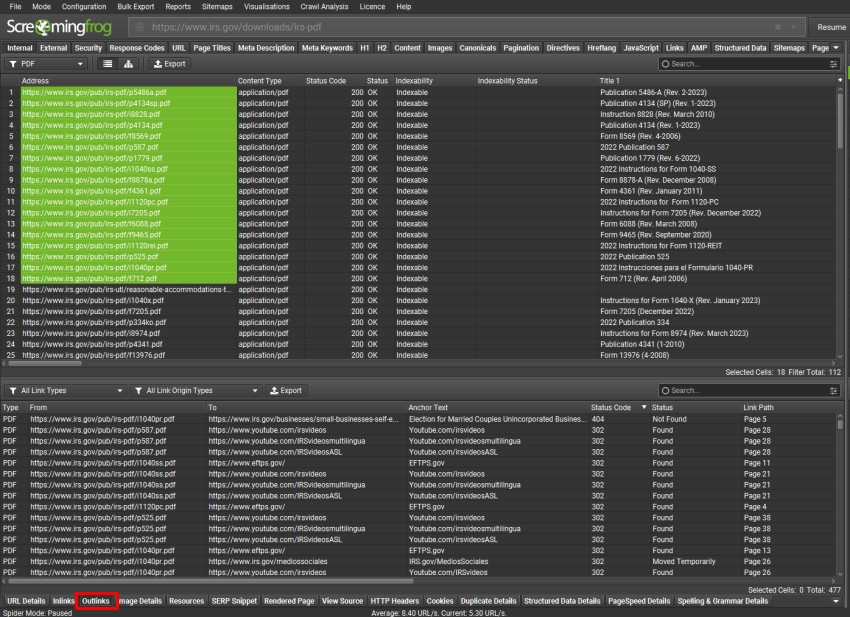Switch to the JavaScript tab

(x=641, y=48)
